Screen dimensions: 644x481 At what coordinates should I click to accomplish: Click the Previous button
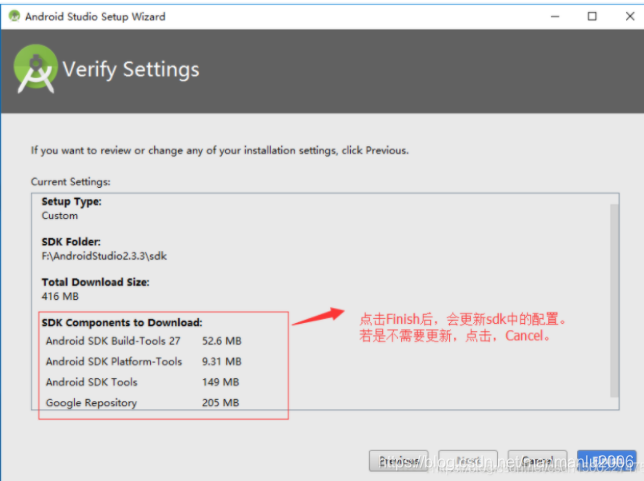[398, 461]
